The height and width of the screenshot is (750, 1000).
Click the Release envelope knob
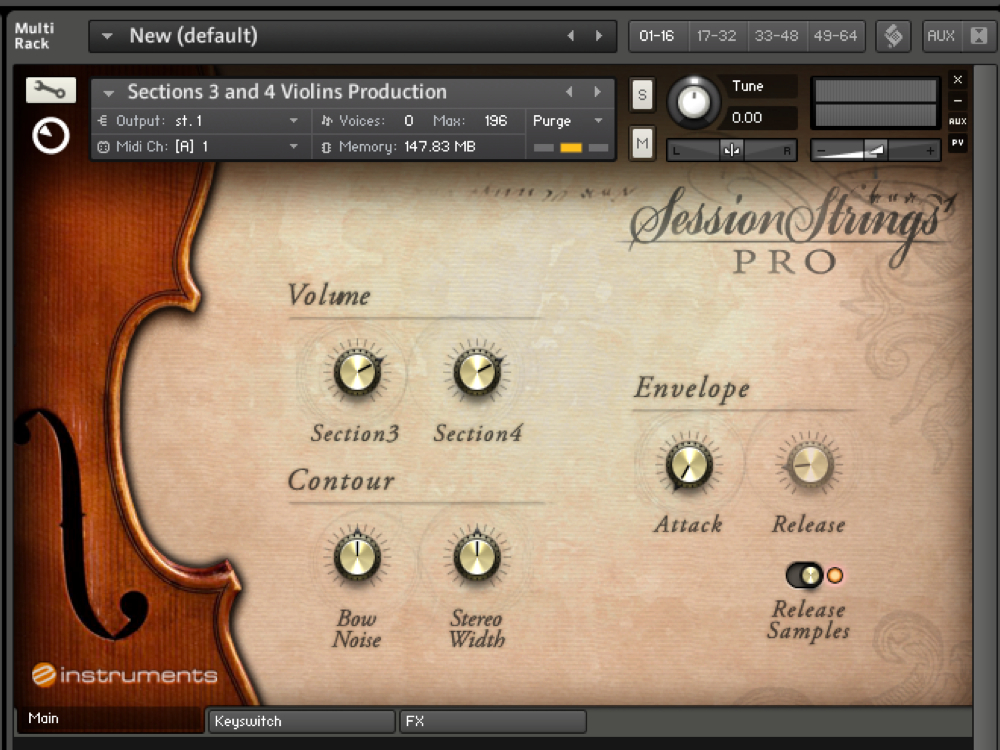809,464
